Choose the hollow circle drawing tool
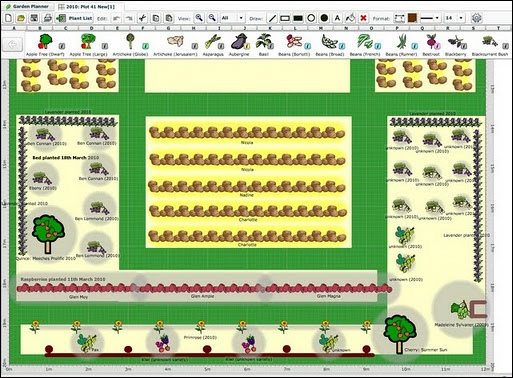 click(x=311, y=18)
